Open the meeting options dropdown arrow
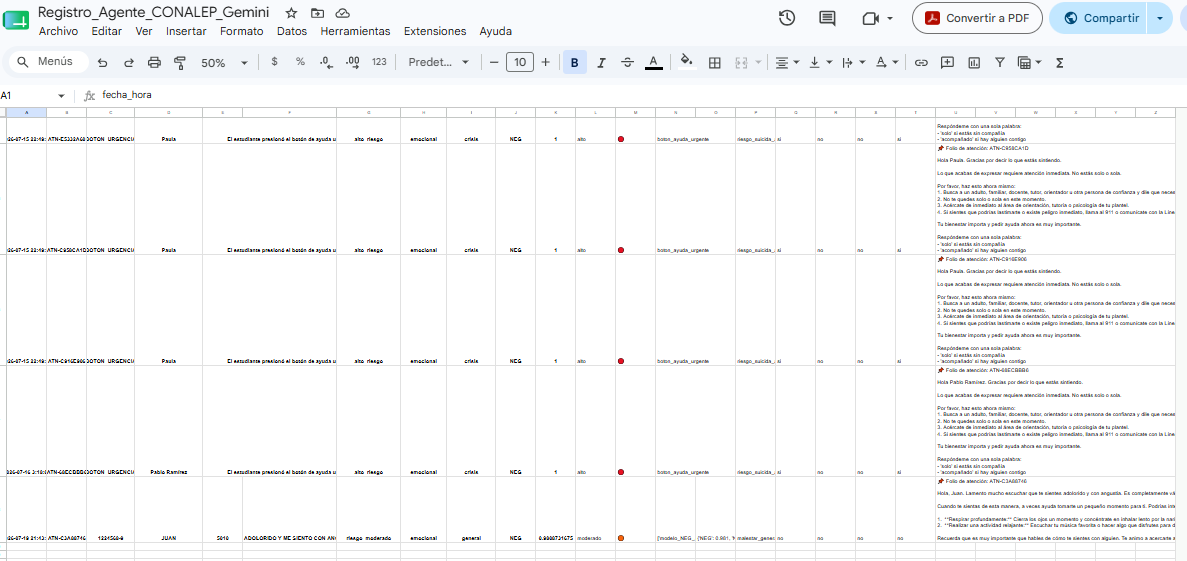1187x561 pixels. pyautogui.click(x=889, y=18)
